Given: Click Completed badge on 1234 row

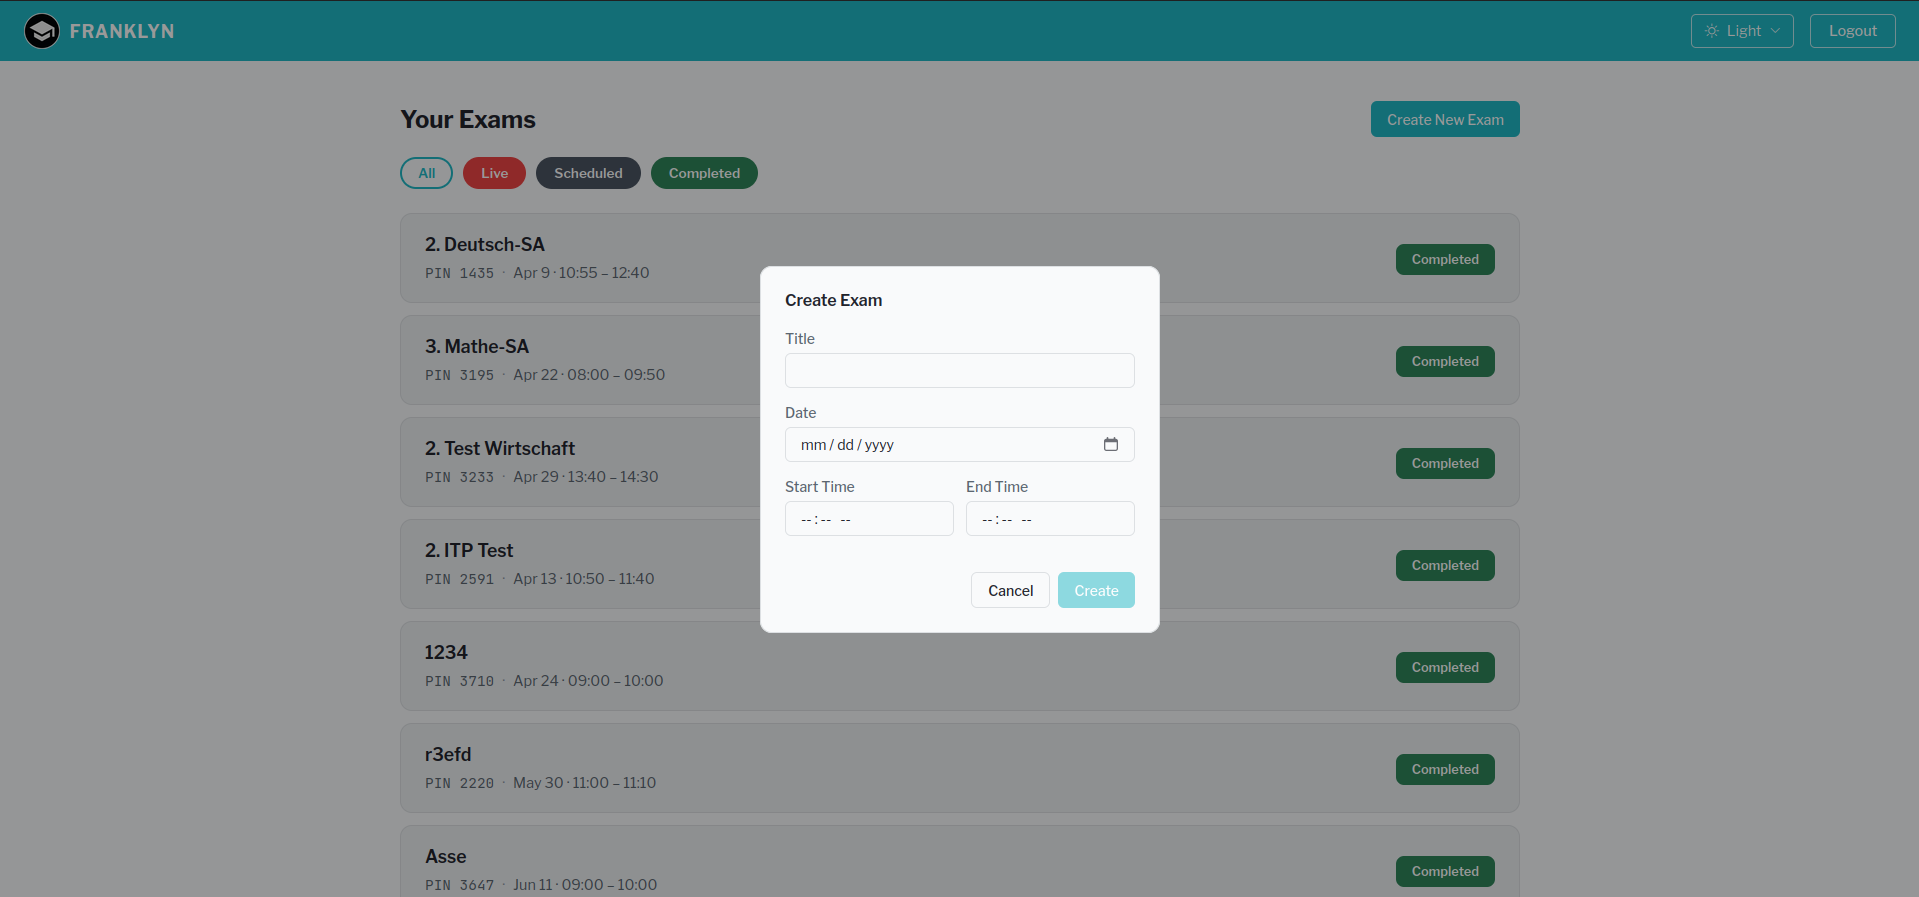Looking at the screenshot, I should 1445,667.
